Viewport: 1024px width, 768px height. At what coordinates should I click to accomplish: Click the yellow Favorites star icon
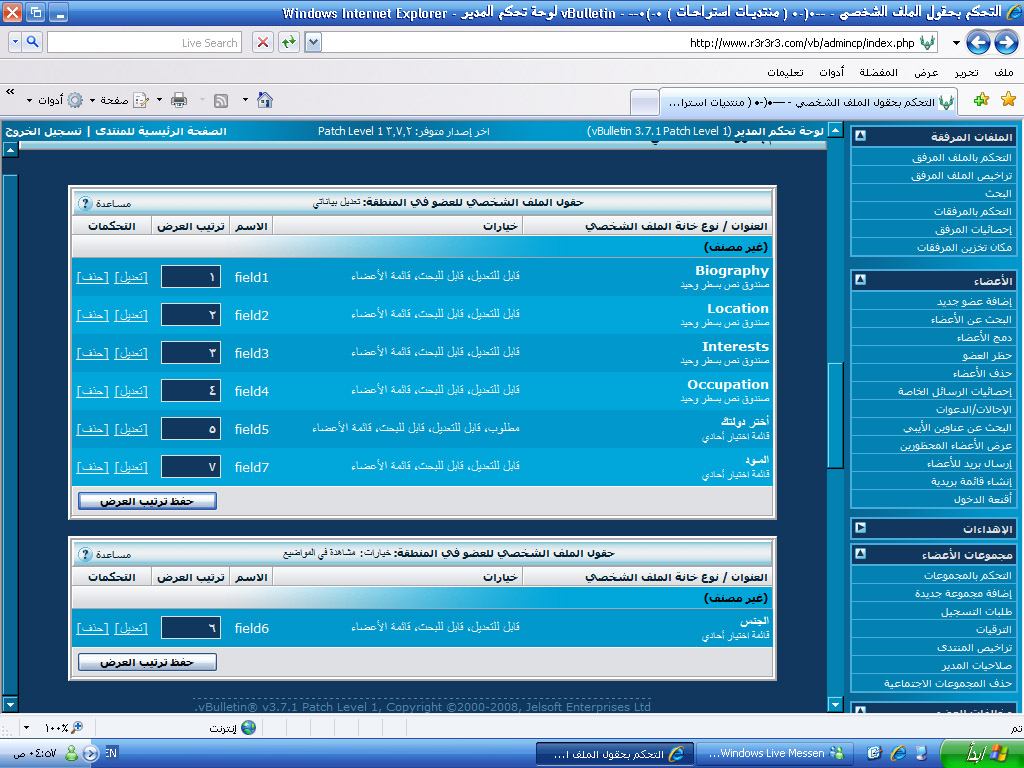(1008, 100)
